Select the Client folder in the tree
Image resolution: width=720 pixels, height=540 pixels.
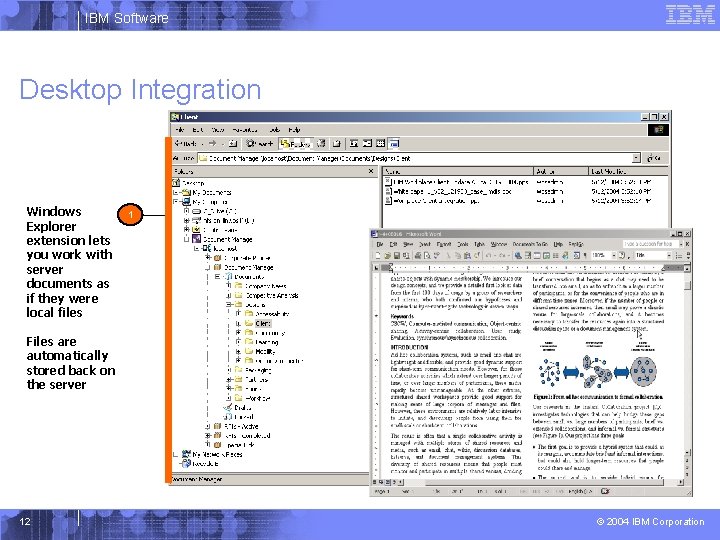[262, 323]
